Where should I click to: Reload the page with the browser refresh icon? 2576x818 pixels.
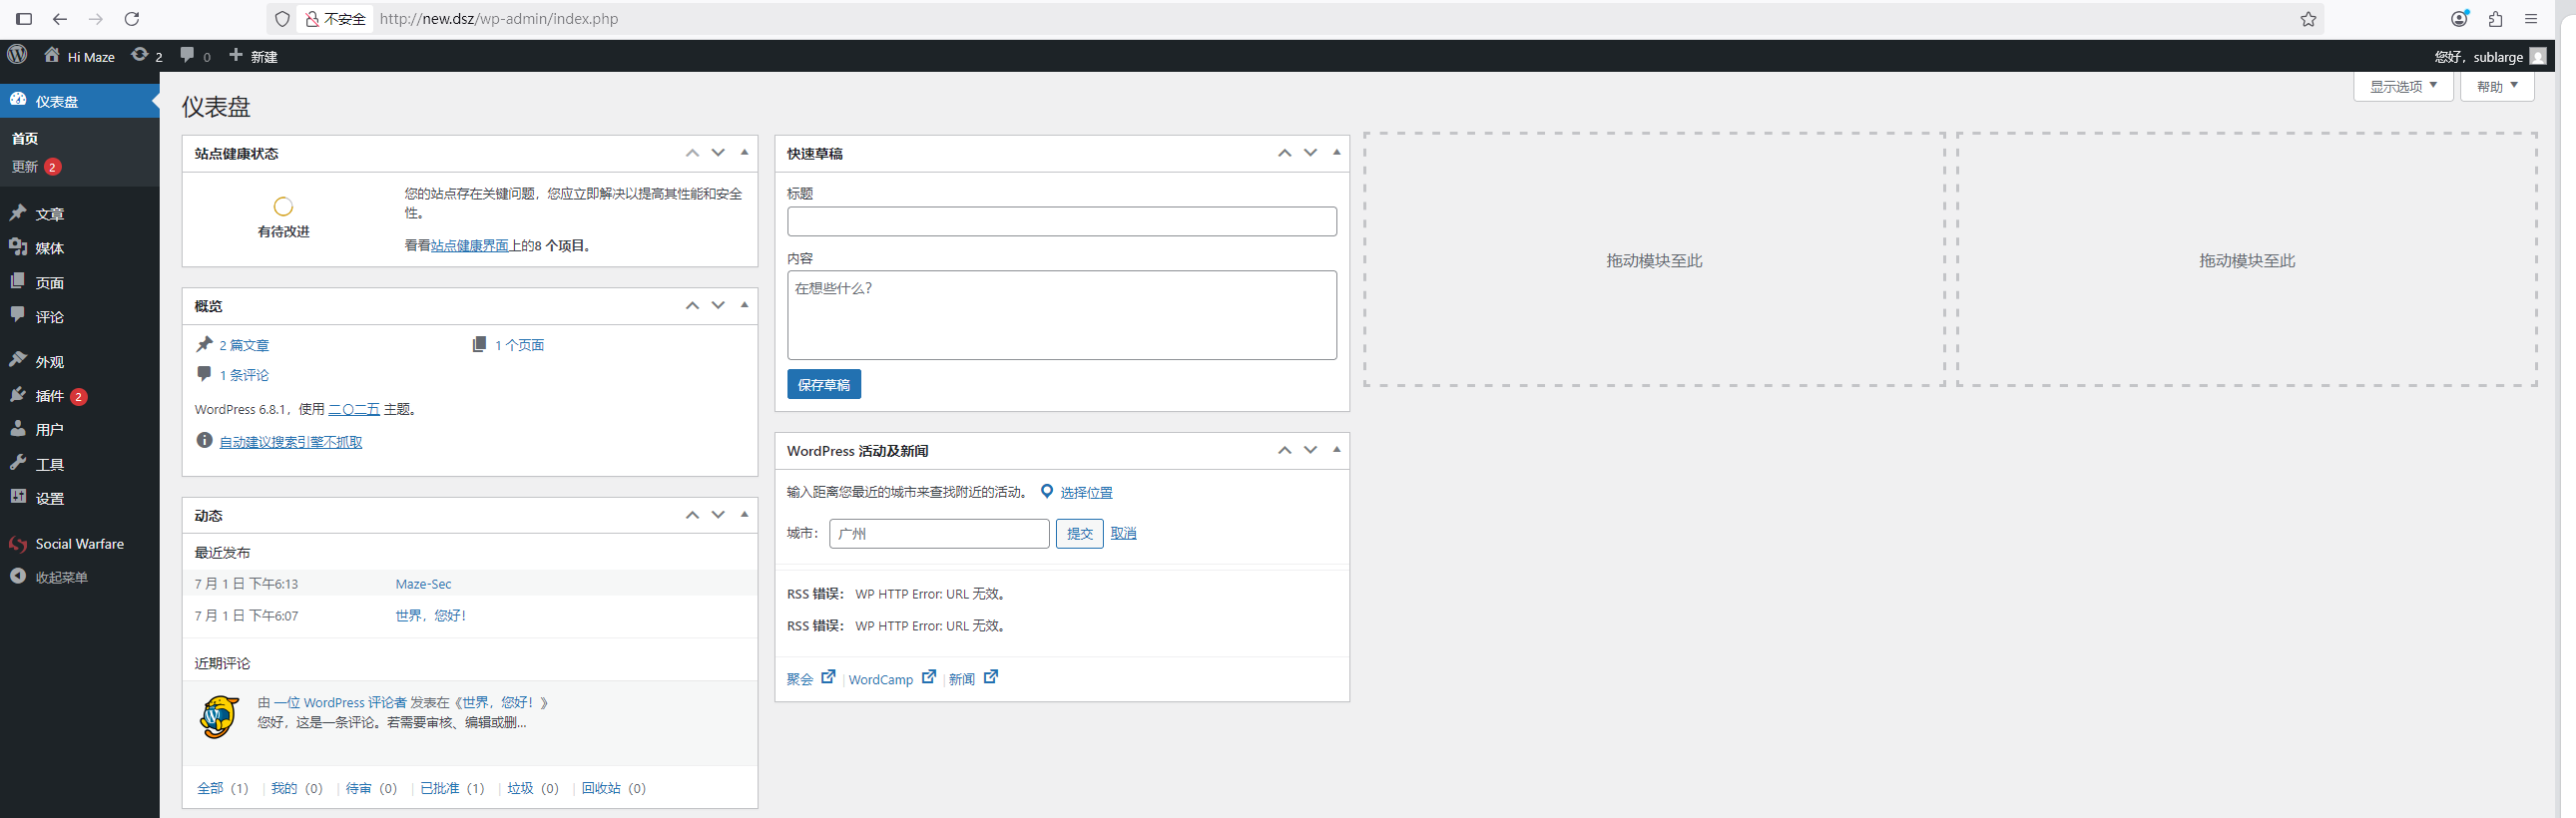coord(131,19)
